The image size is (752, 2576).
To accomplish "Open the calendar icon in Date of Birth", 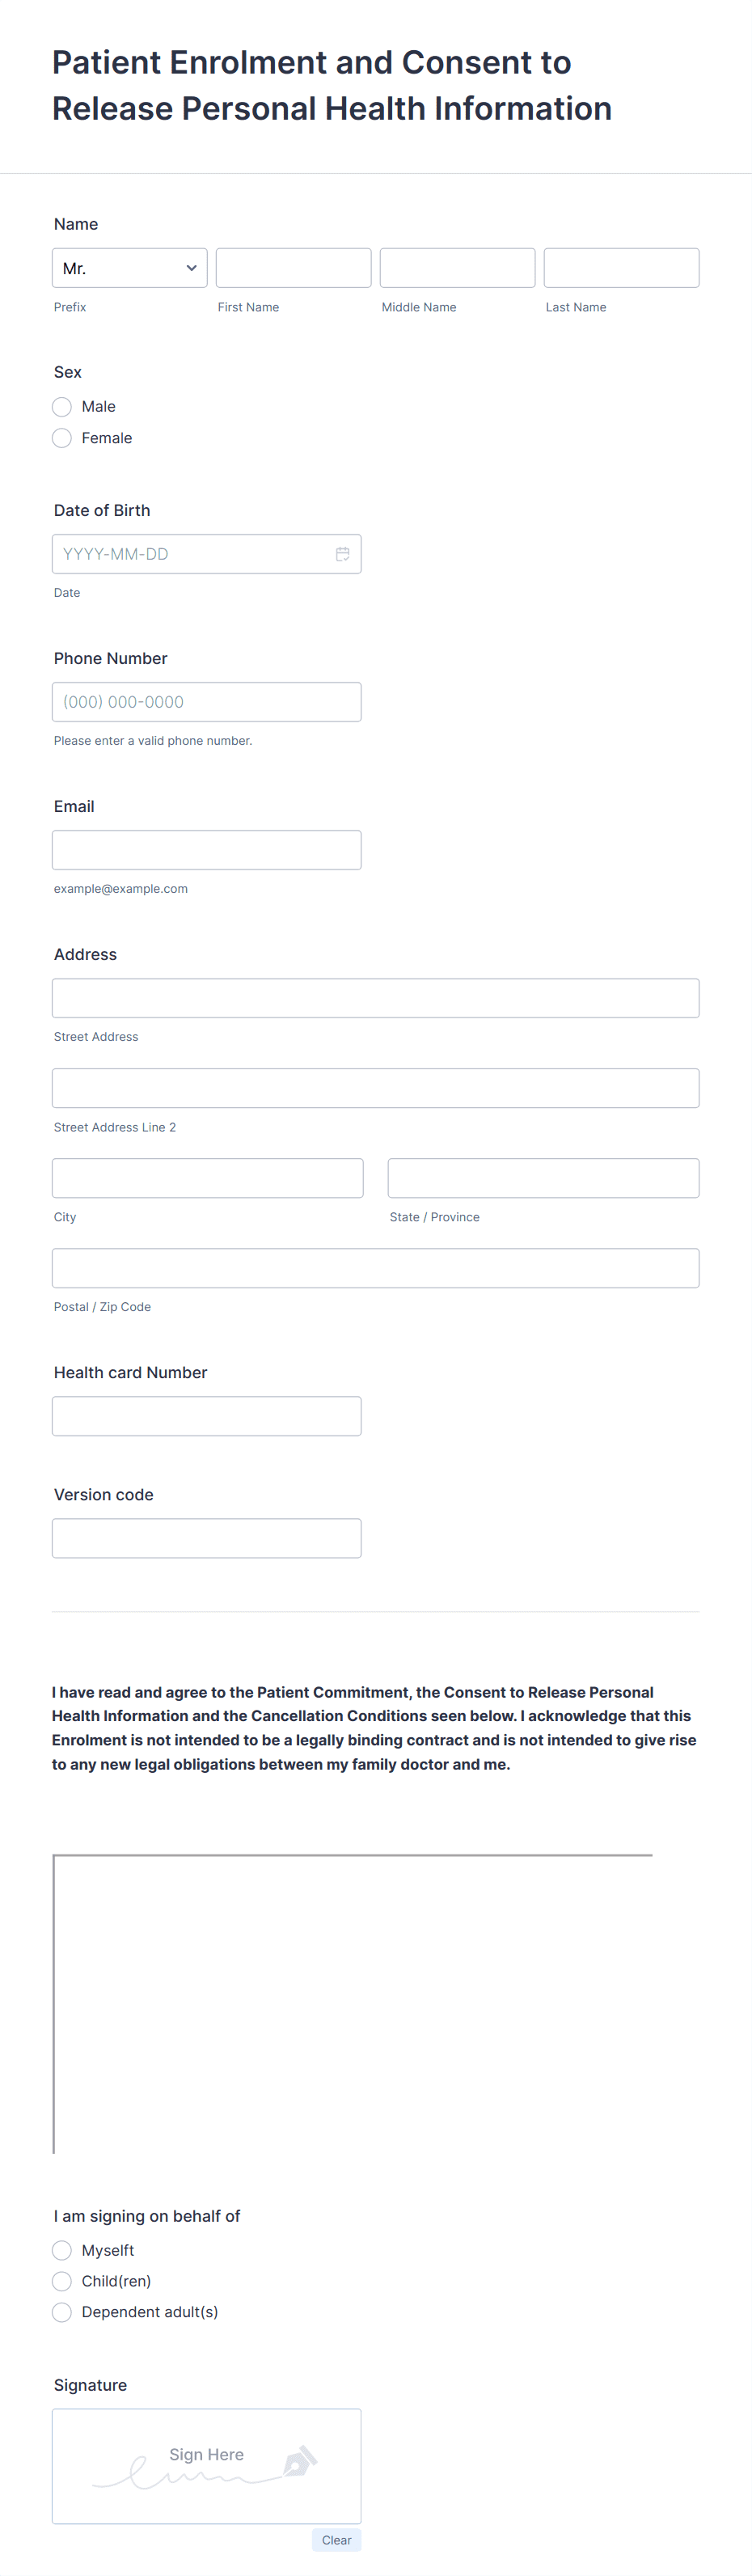I will [342, 554].
